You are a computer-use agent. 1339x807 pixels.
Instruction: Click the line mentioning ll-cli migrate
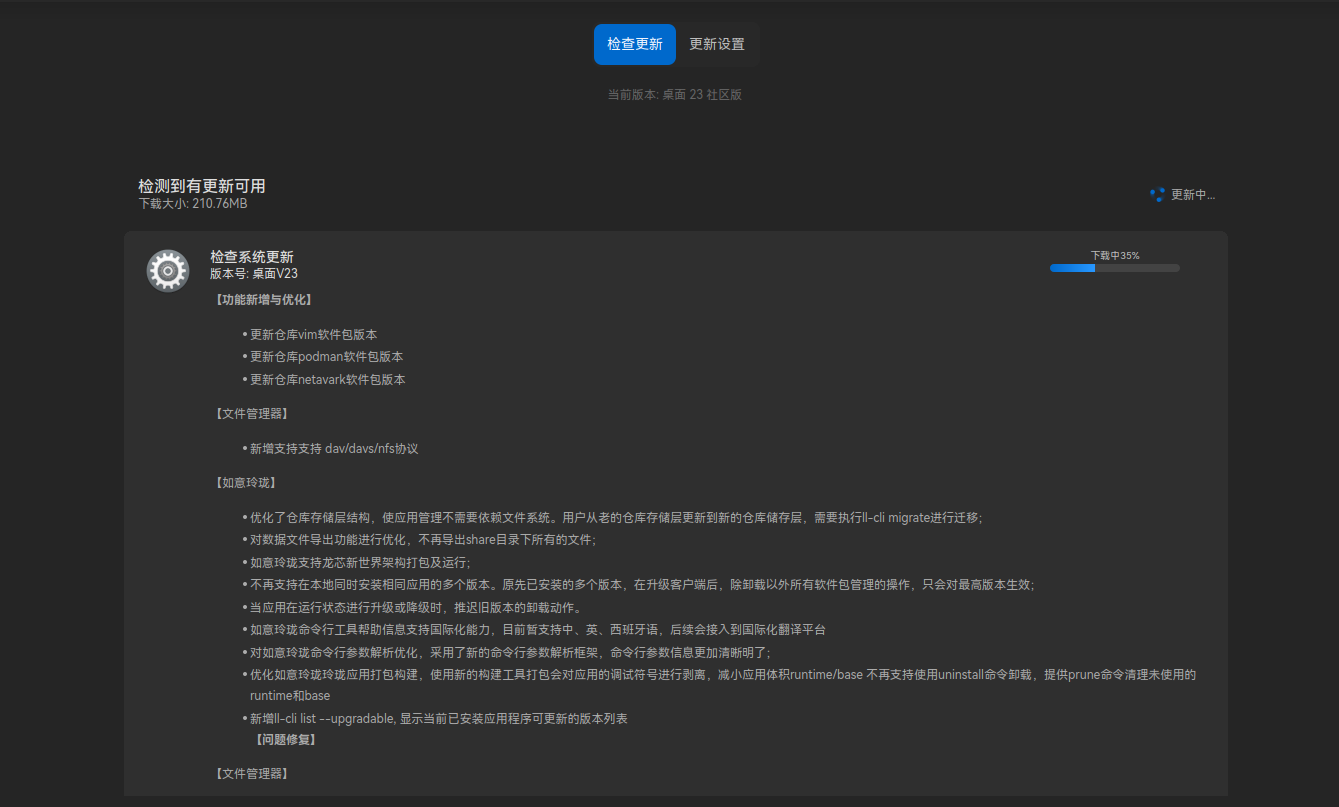[616, 518]
